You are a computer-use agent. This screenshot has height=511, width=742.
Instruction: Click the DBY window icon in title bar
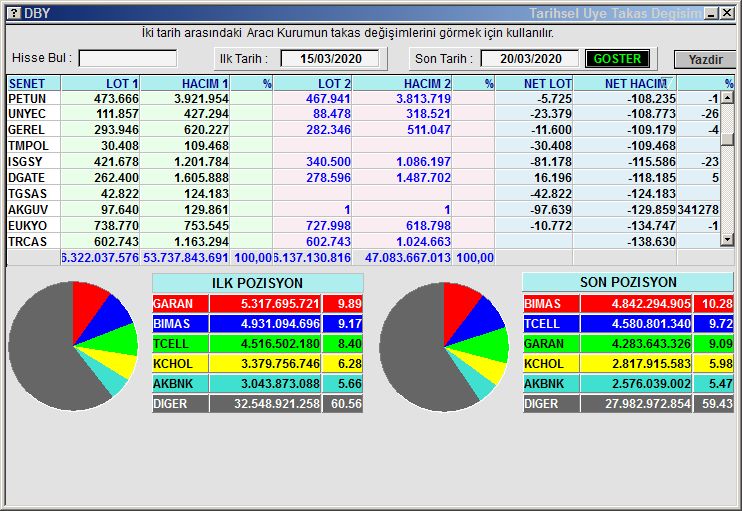(12, 13)
